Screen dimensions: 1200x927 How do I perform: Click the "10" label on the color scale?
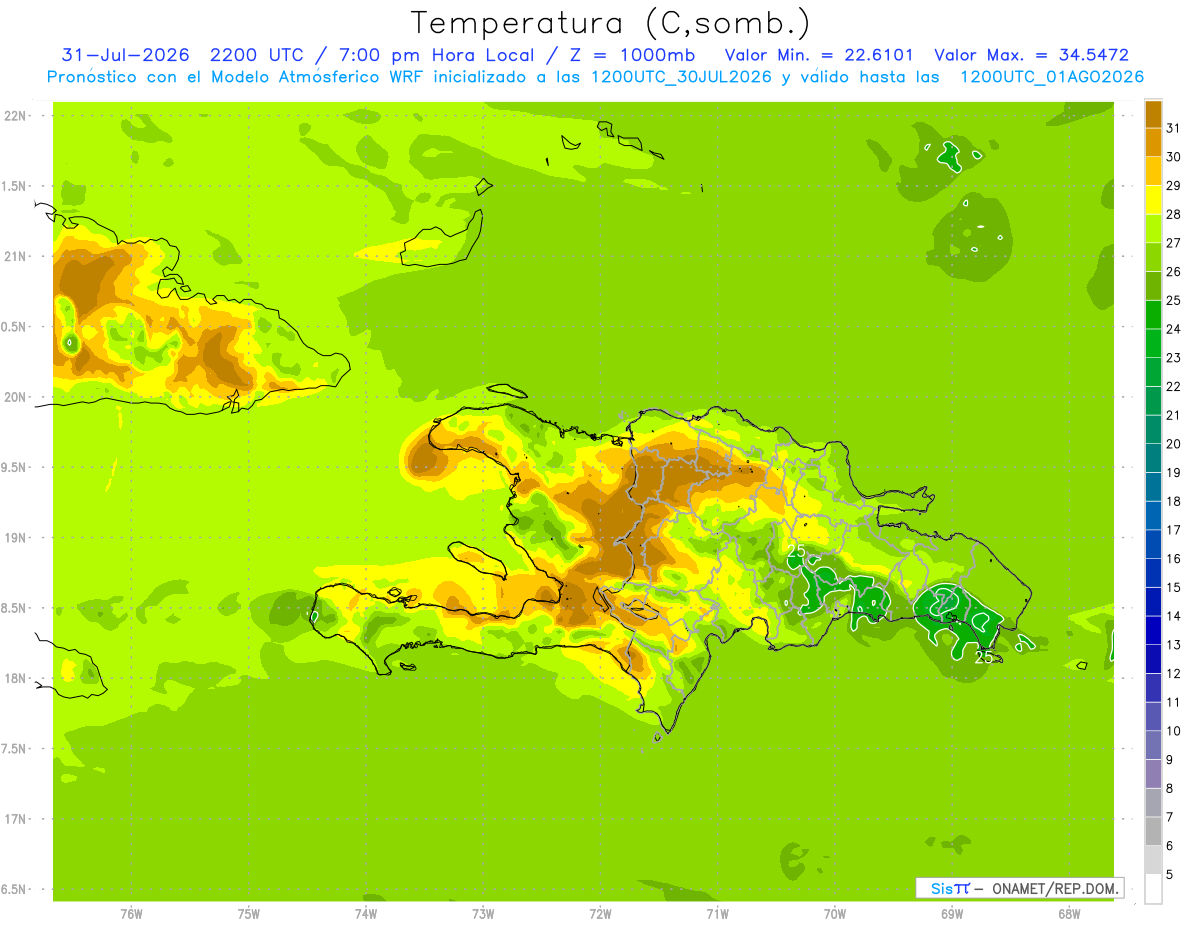coord(1174,732)
